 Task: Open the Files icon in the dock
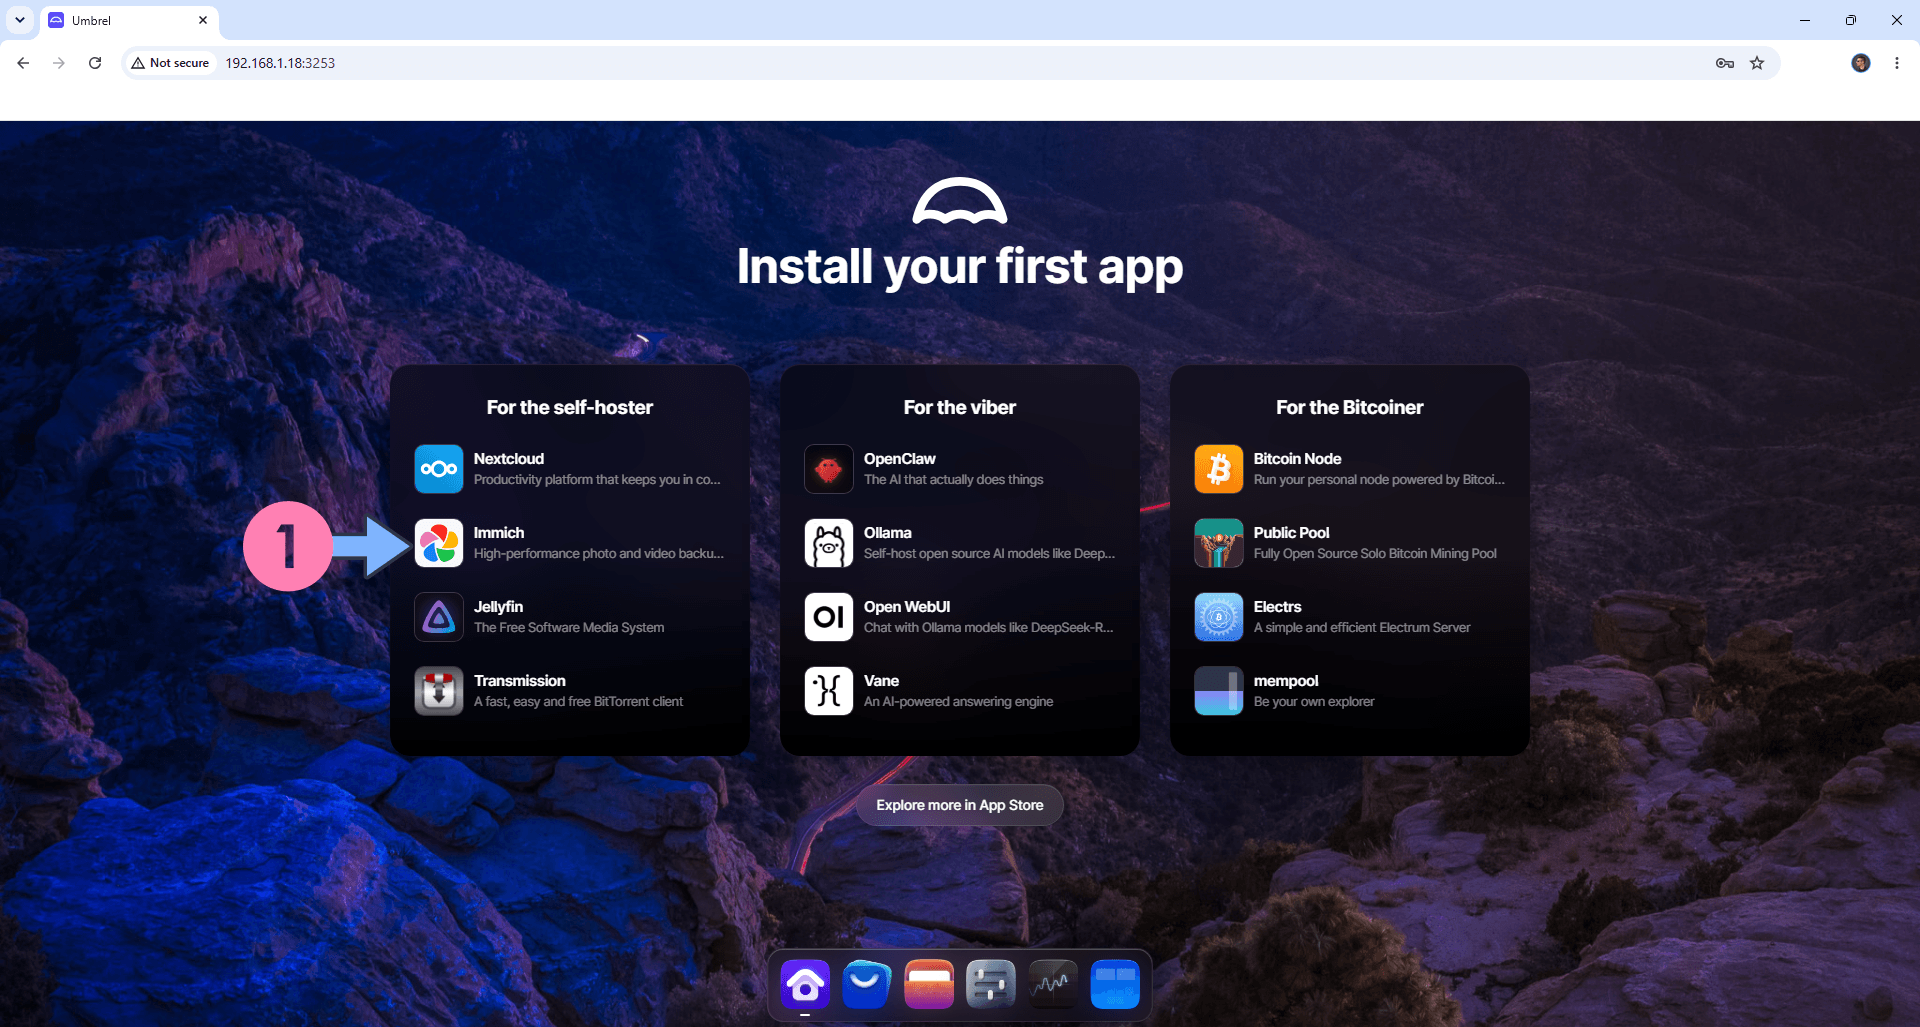tap(929, 984)
